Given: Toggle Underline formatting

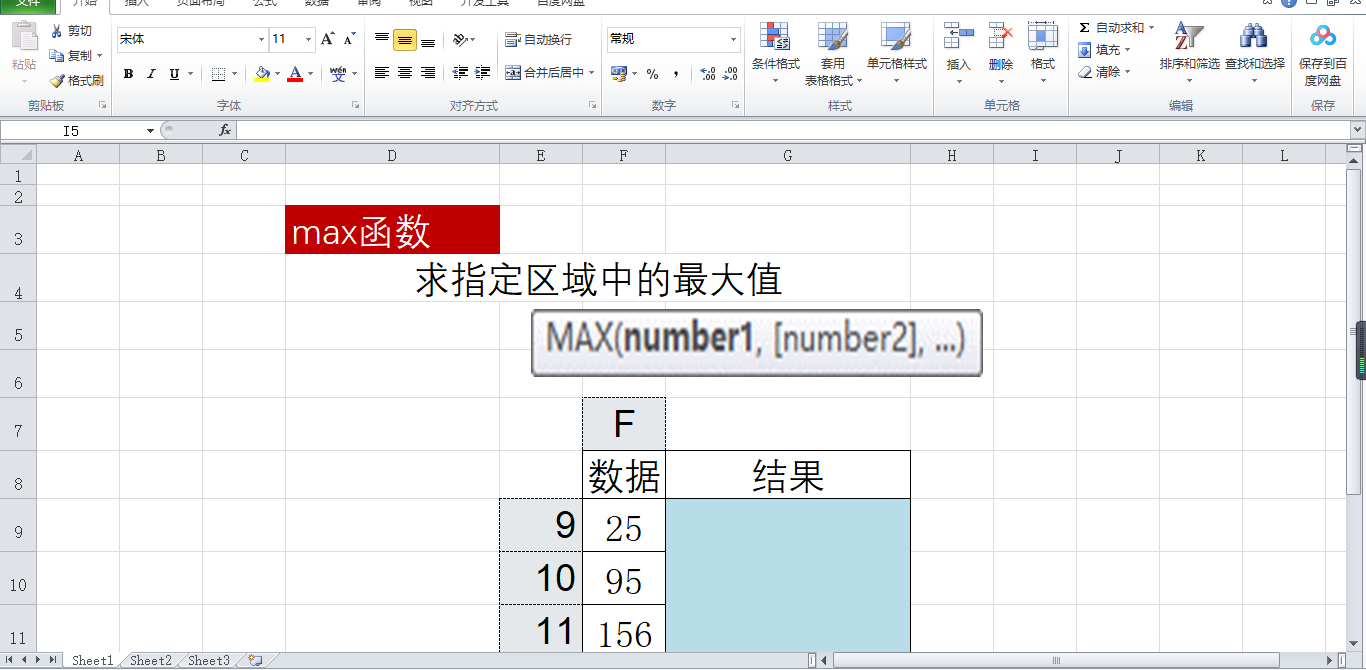Looking at the screenshot, I should point(174,74).
